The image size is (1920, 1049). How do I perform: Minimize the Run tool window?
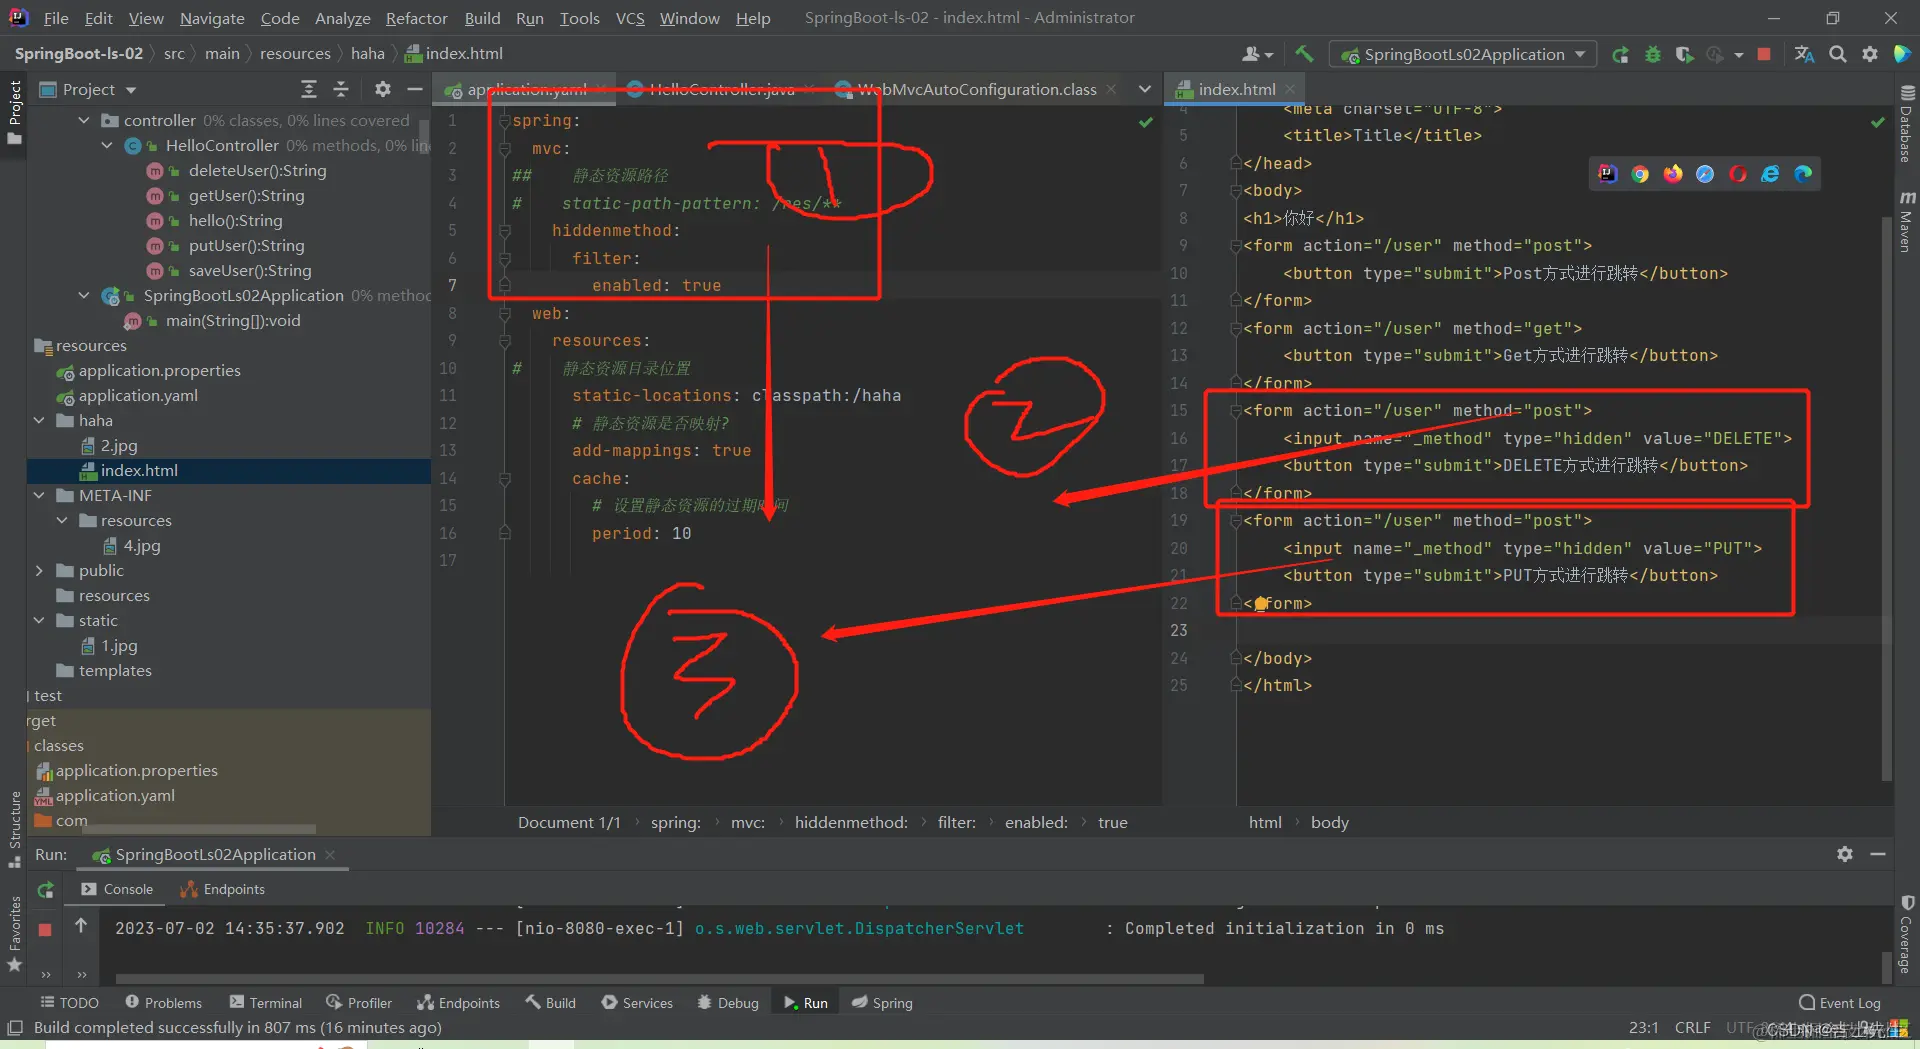[x=1878, y=854]
